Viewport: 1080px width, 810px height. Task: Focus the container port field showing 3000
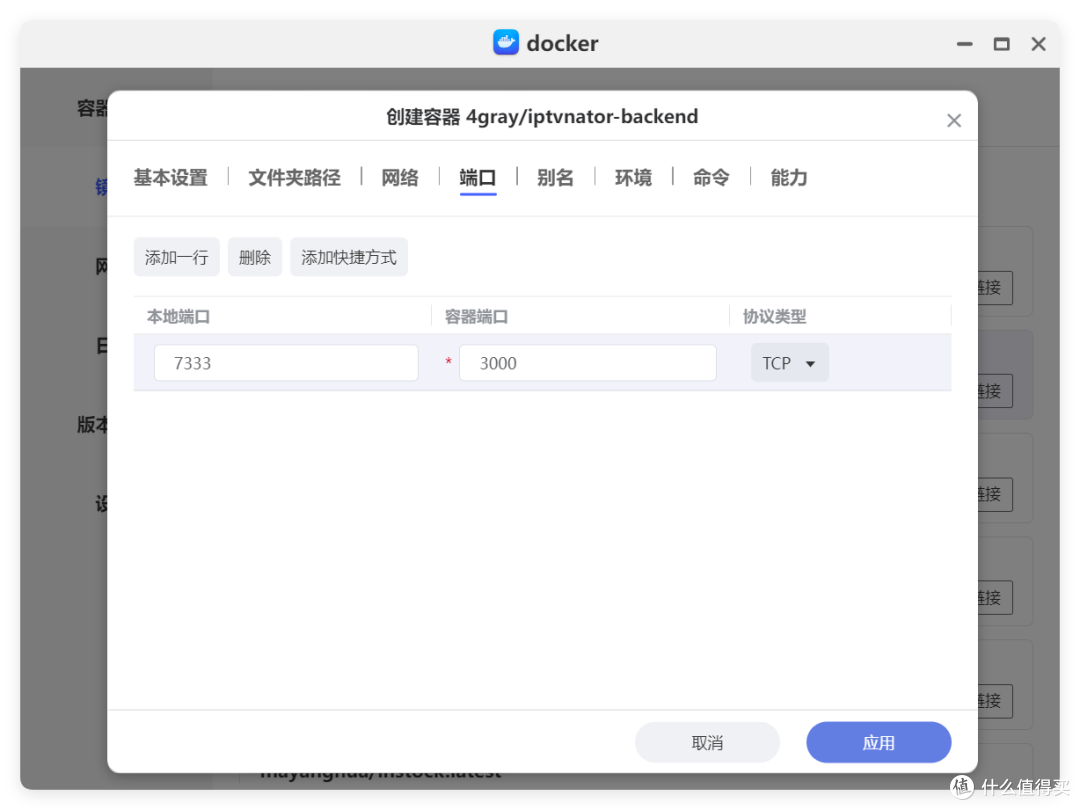588,363
